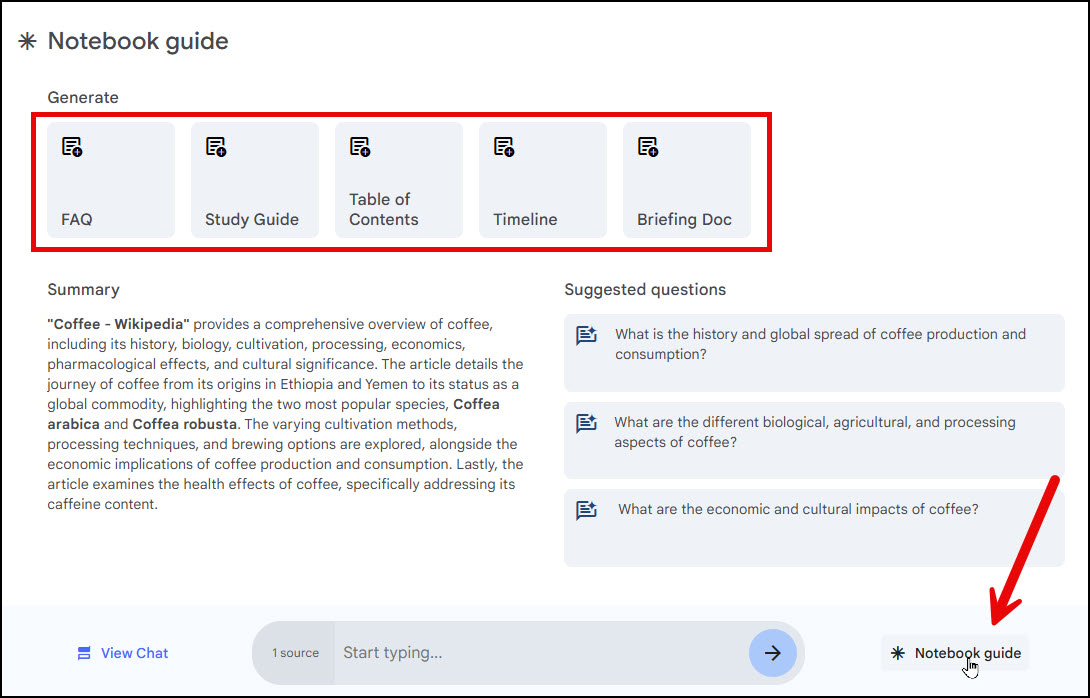
Task: Generate a Study Guide
Action: (x=255, y=180)
